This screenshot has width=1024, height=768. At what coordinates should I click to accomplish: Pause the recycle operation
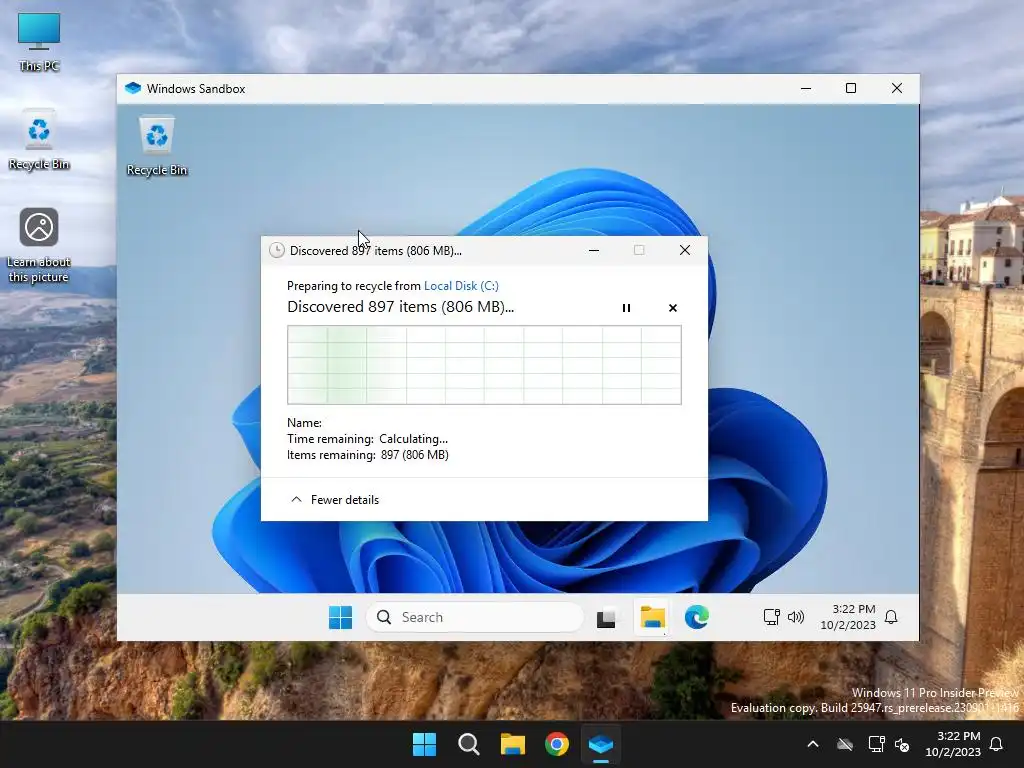[x=626, y=308]
